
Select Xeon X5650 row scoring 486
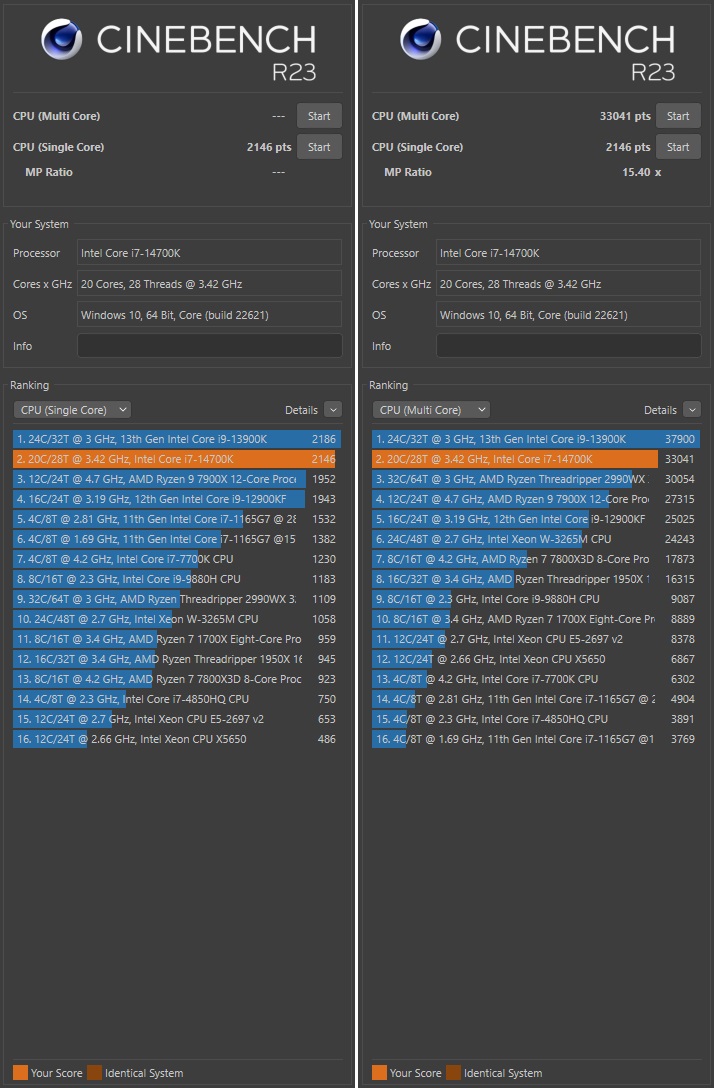[x=176, y=739]
